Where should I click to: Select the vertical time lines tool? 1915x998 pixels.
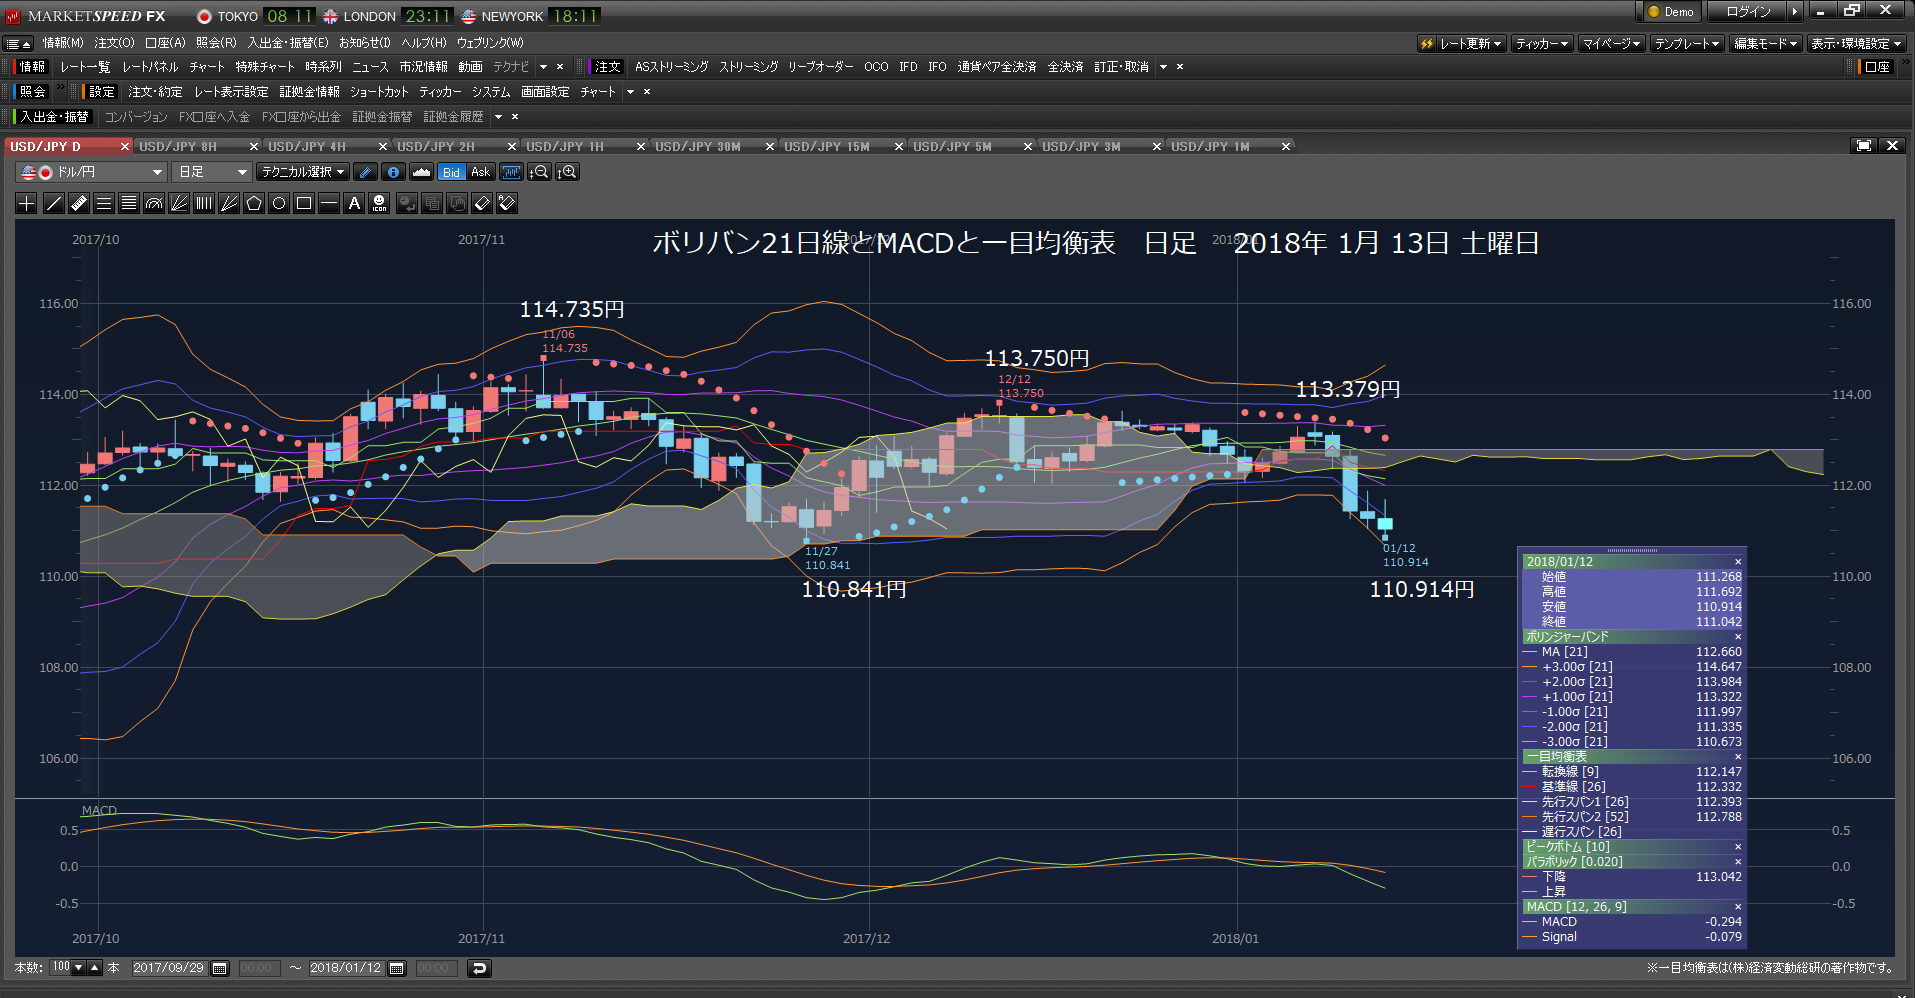point(204,203)
